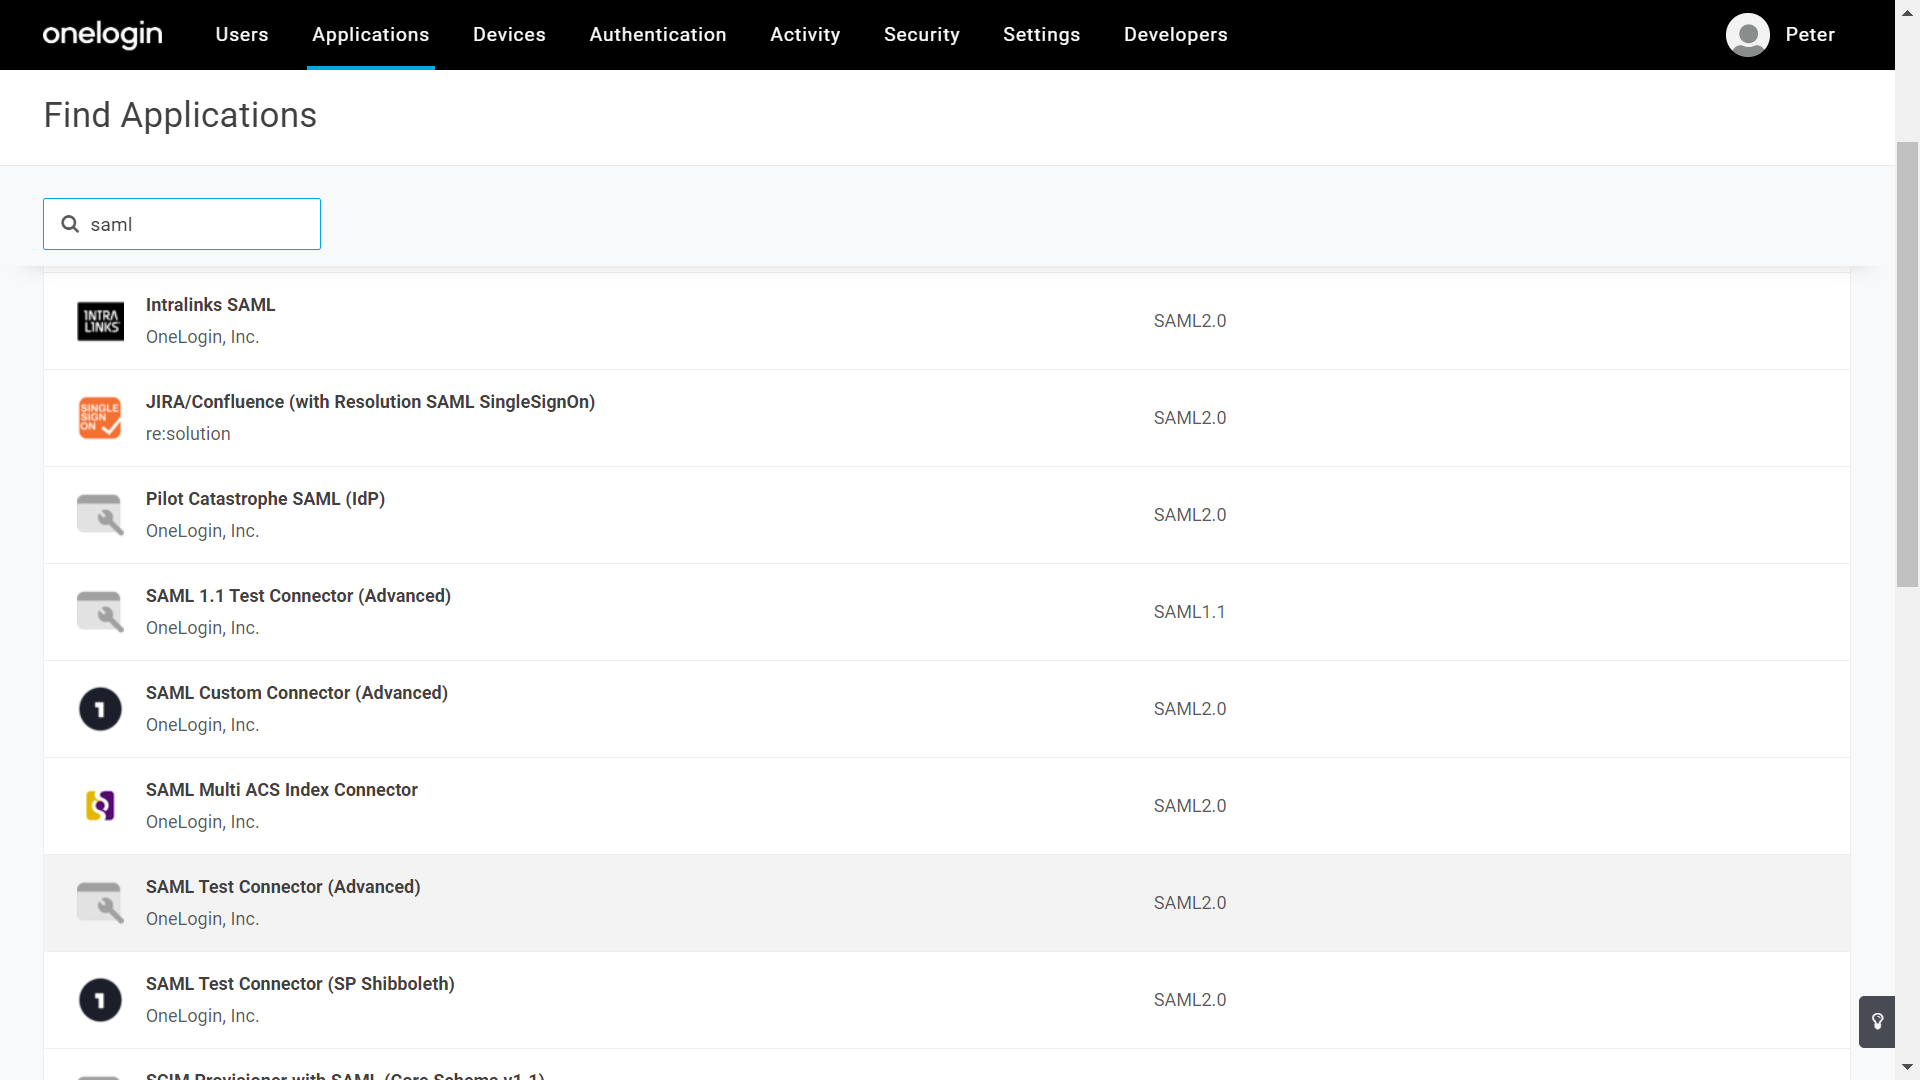This screenshot has height=1080, width=1920.
Task: Select SAML 1.1 Test Connector (Advanced)
Action: 298,596
